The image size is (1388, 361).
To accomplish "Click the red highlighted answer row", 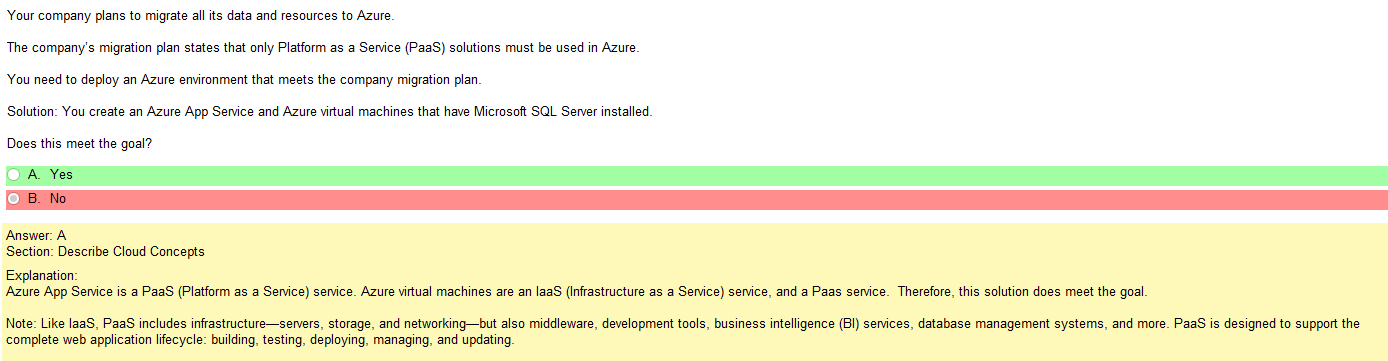I will 696,199.
